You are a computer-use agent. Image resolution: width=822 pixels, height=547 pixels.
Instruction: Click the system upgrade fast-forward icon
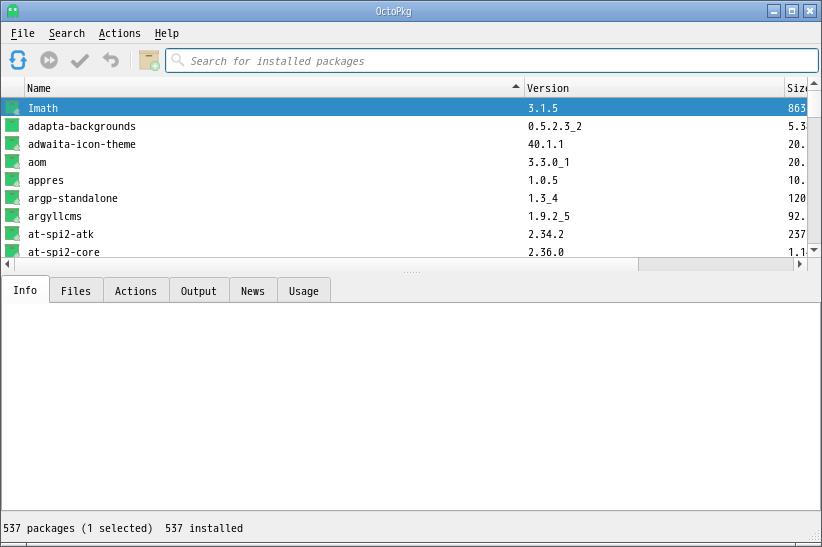coord(49,60)
